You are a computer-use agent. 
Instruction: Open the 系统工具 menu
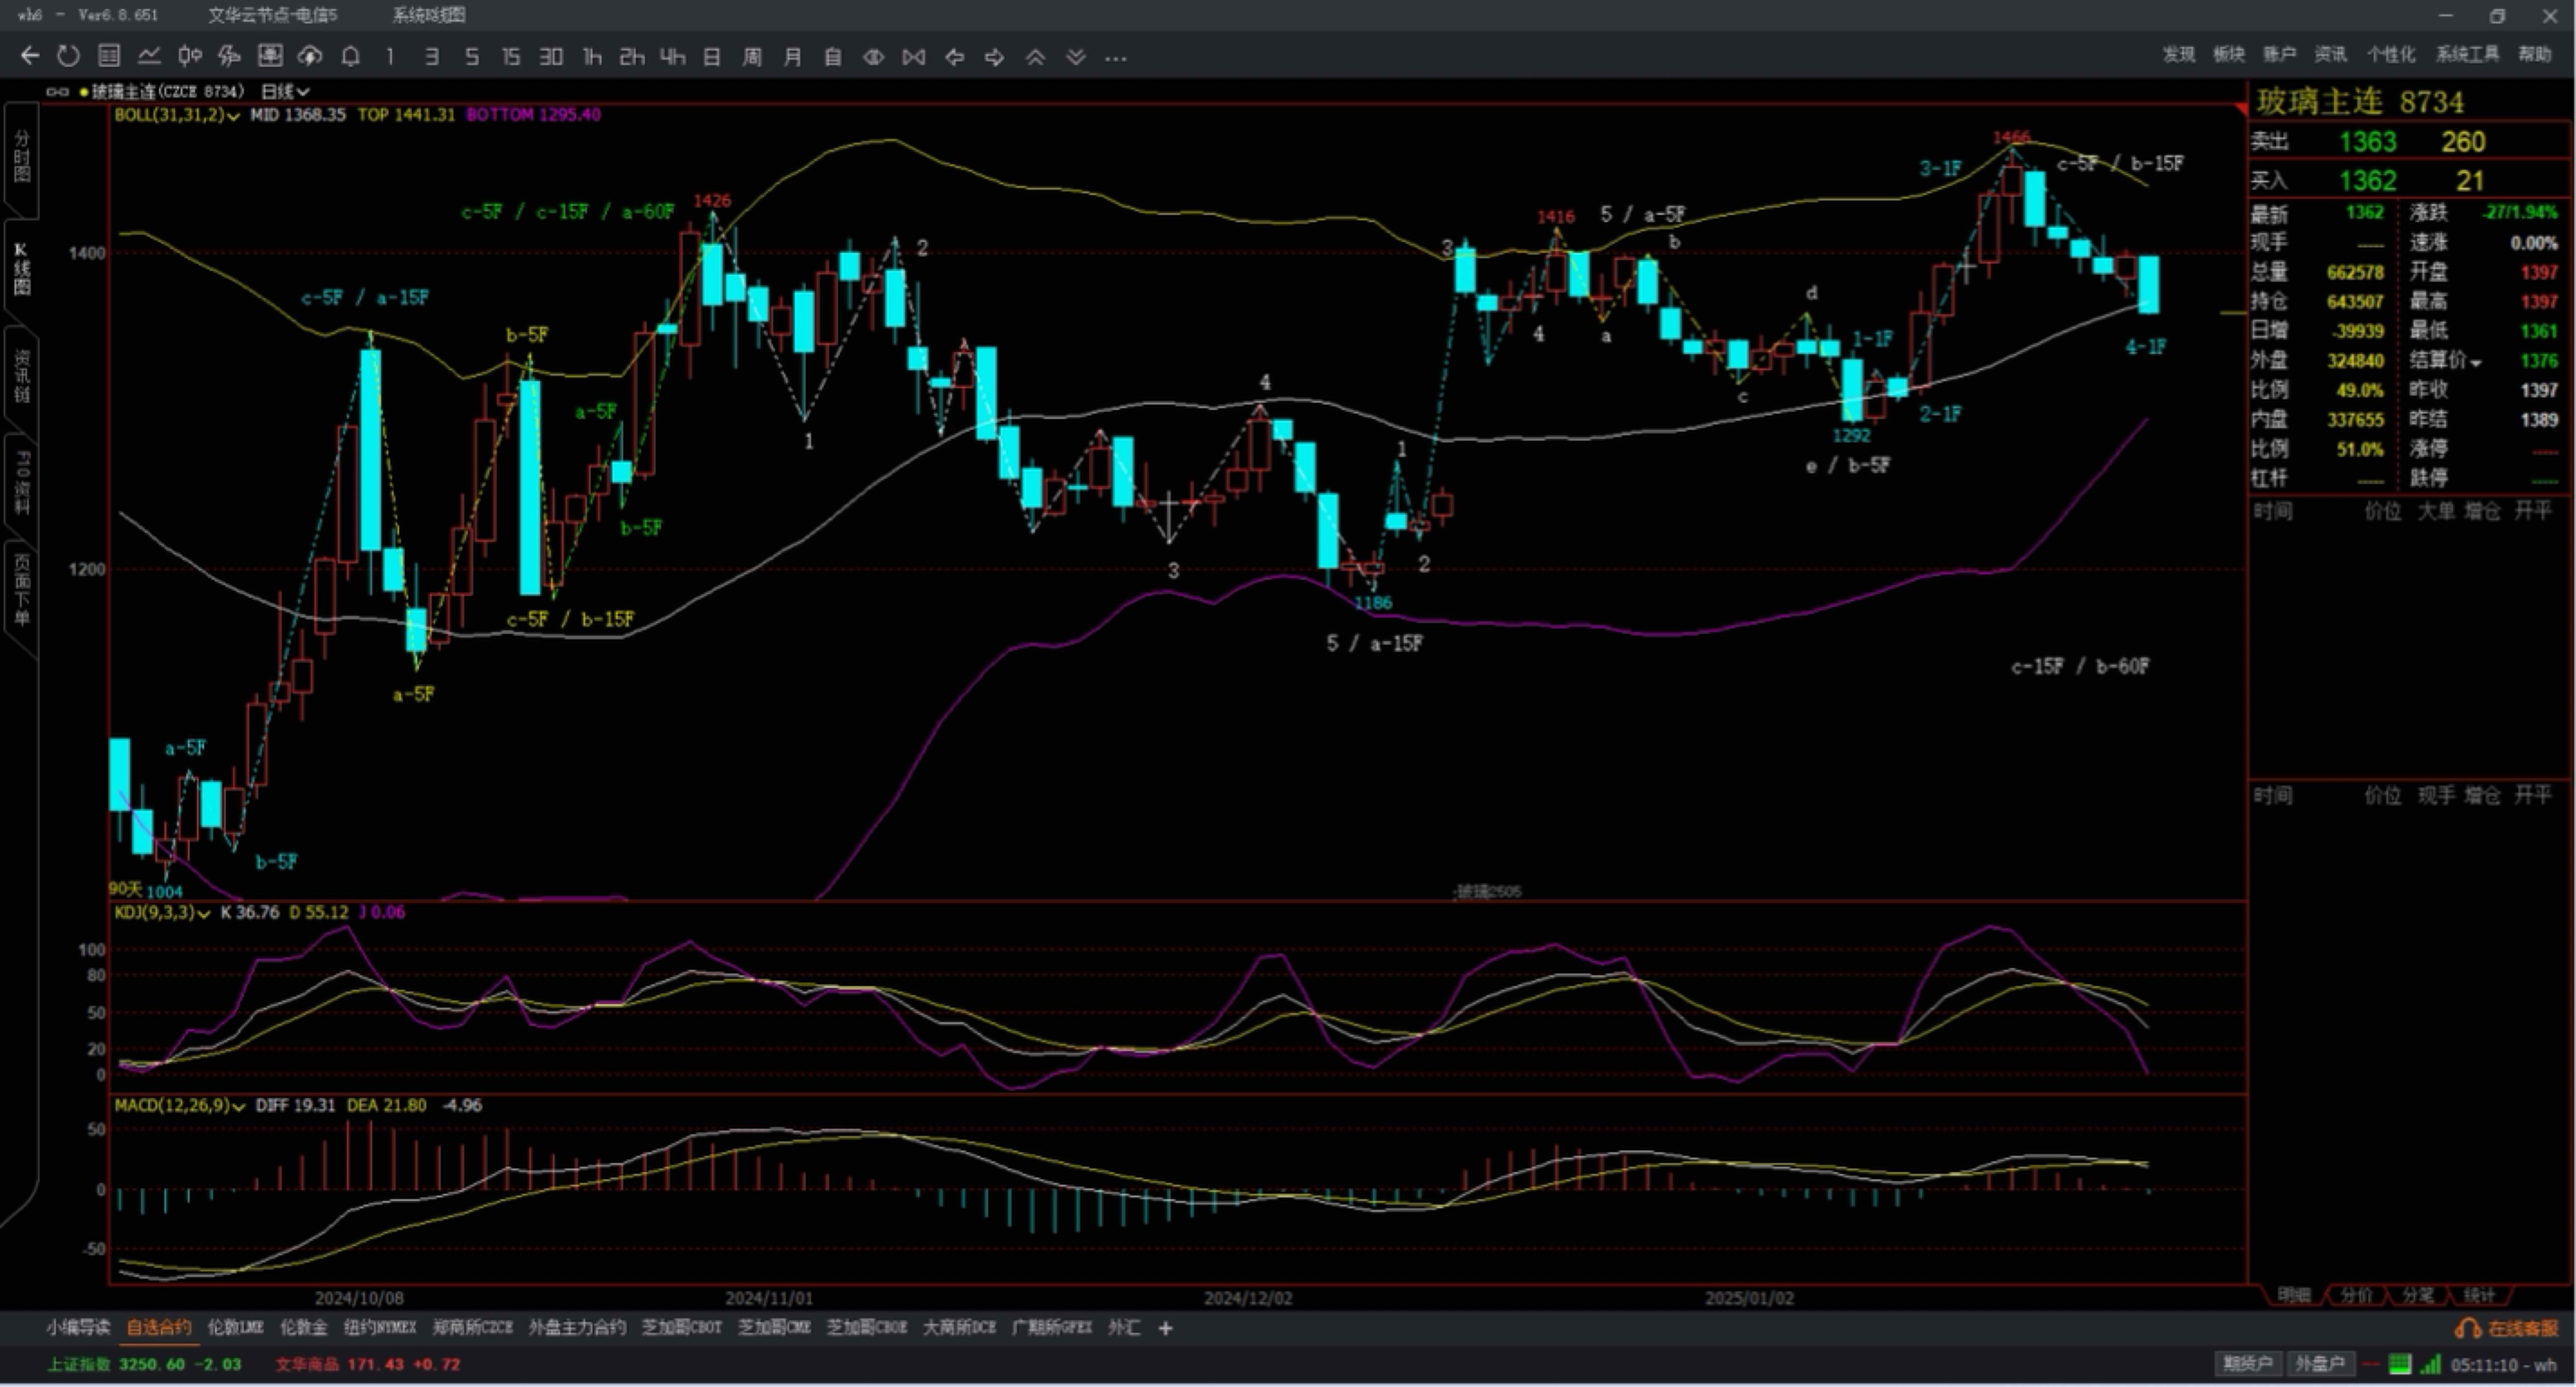[2467, 54]
